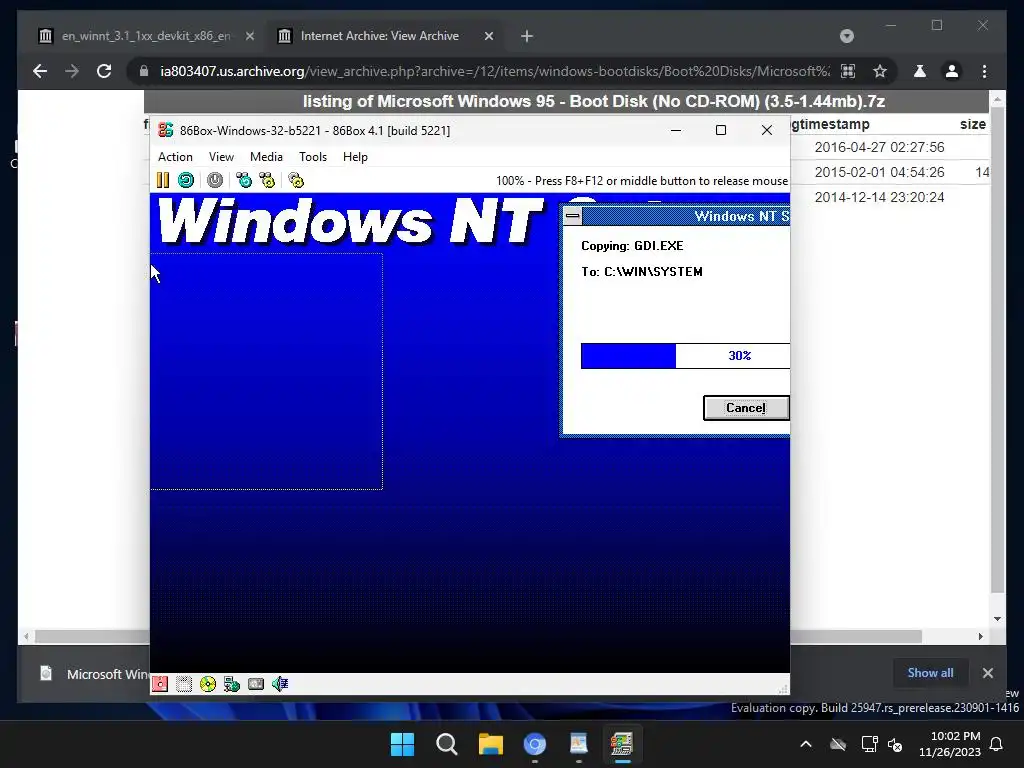Viewport: 1024px width, 768px height.
Task: Click the browser page vertical scrollbar
Action: (997, 351)
